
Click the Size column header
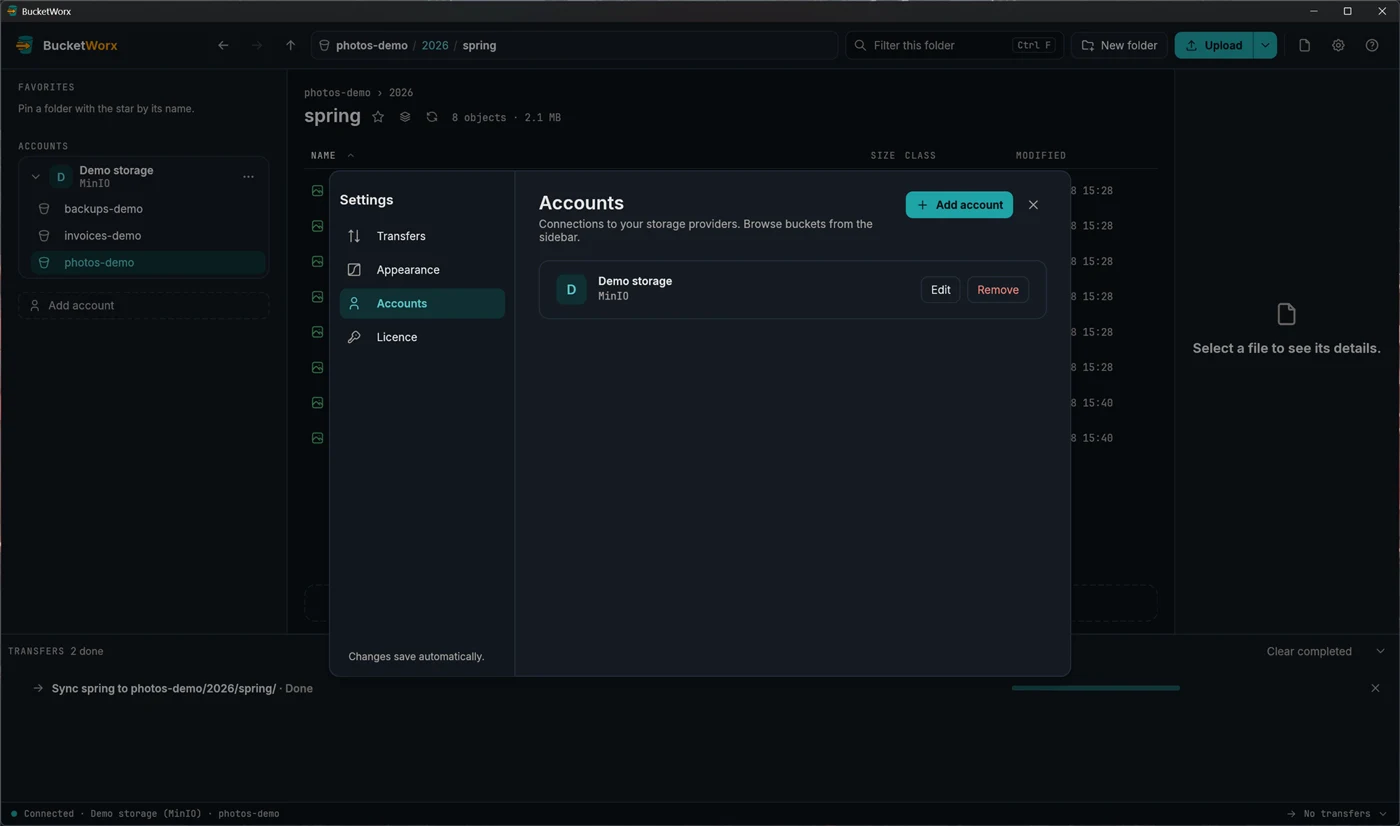883,156
